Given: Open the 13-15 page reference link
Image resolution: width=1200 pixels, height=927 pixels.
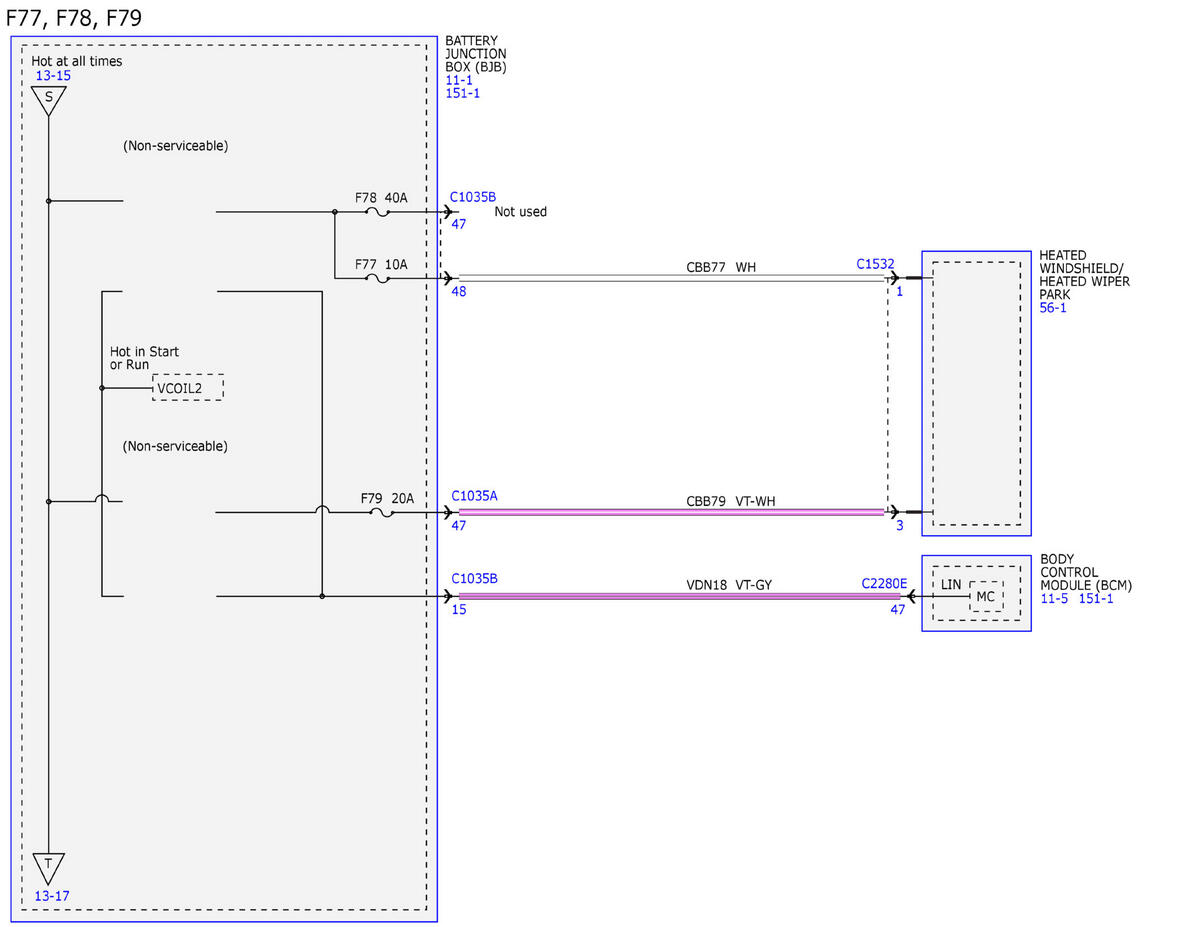Looking at the screenshot, I should tap(53, 75).
